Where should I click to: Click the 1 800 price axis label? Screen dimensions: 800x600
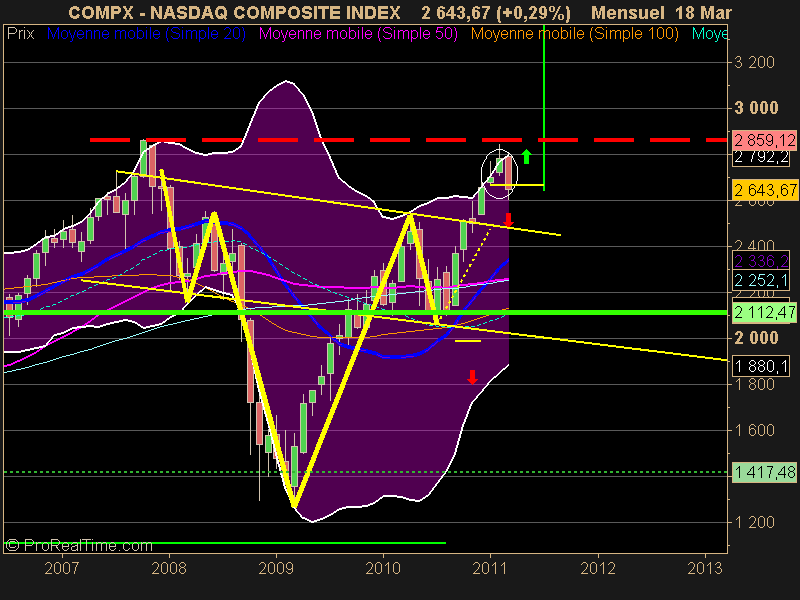(x=754, y=384)
